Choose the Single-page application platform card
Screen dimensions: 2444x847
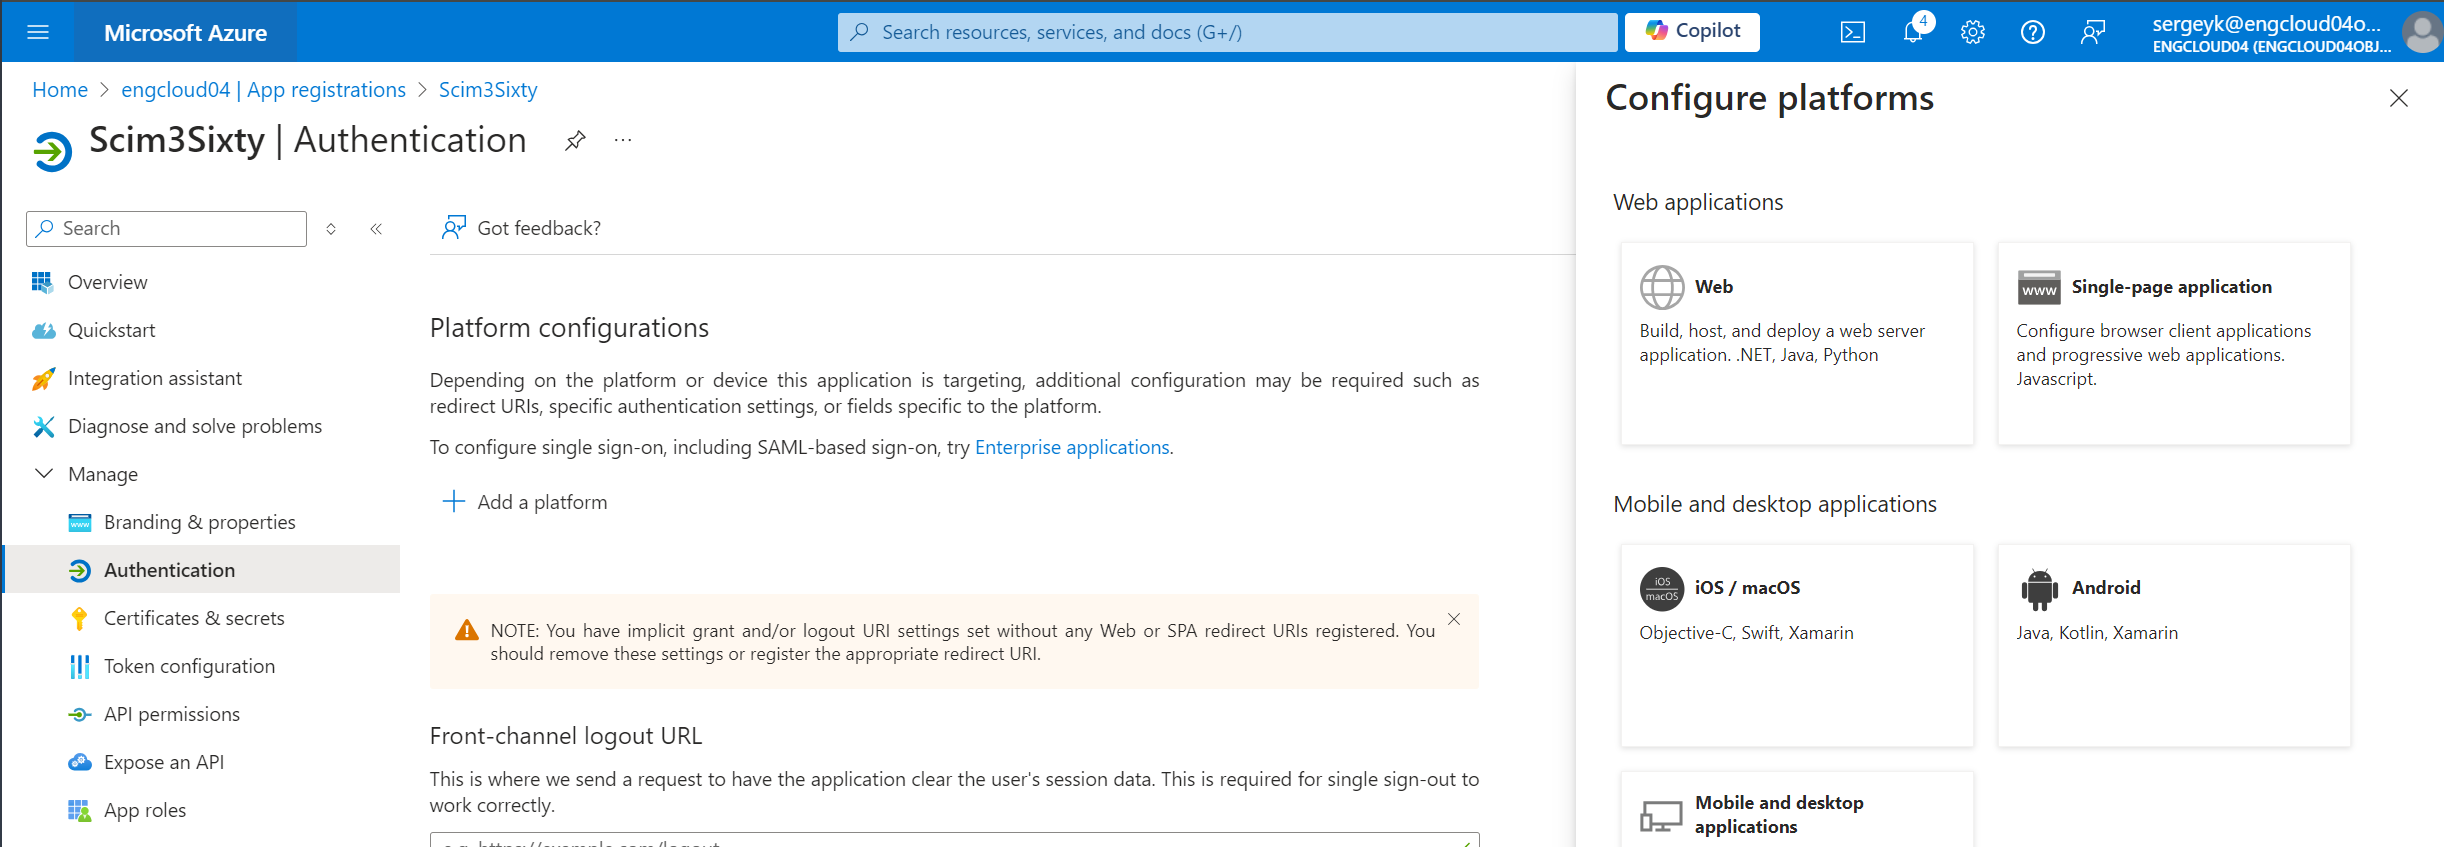2173,343
